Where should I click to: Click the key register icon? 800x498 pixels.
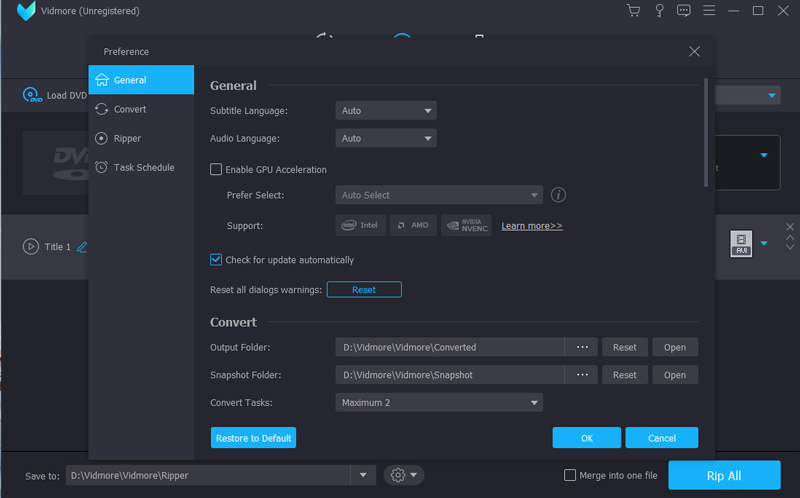click(x=659, y=11)
